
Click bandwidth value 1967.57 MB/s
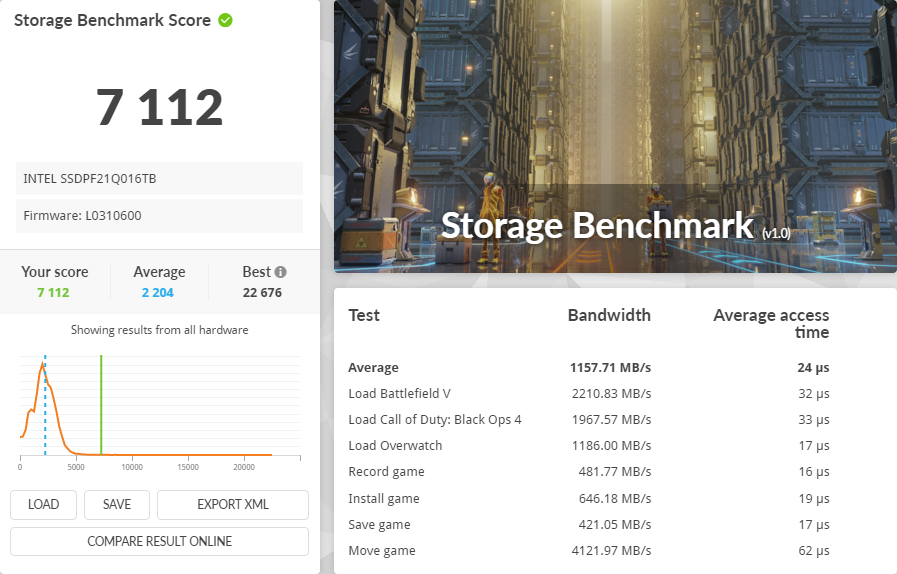tap(612, 419)
